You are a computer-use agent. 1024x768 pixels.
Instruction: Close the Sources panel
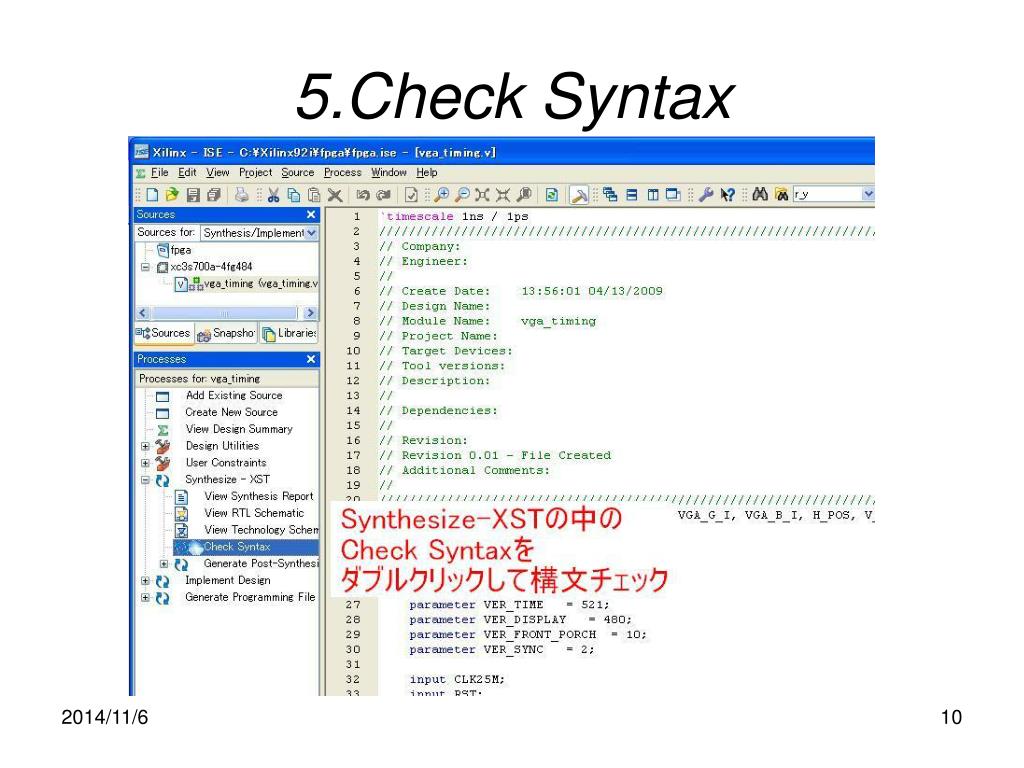[311, 214]
